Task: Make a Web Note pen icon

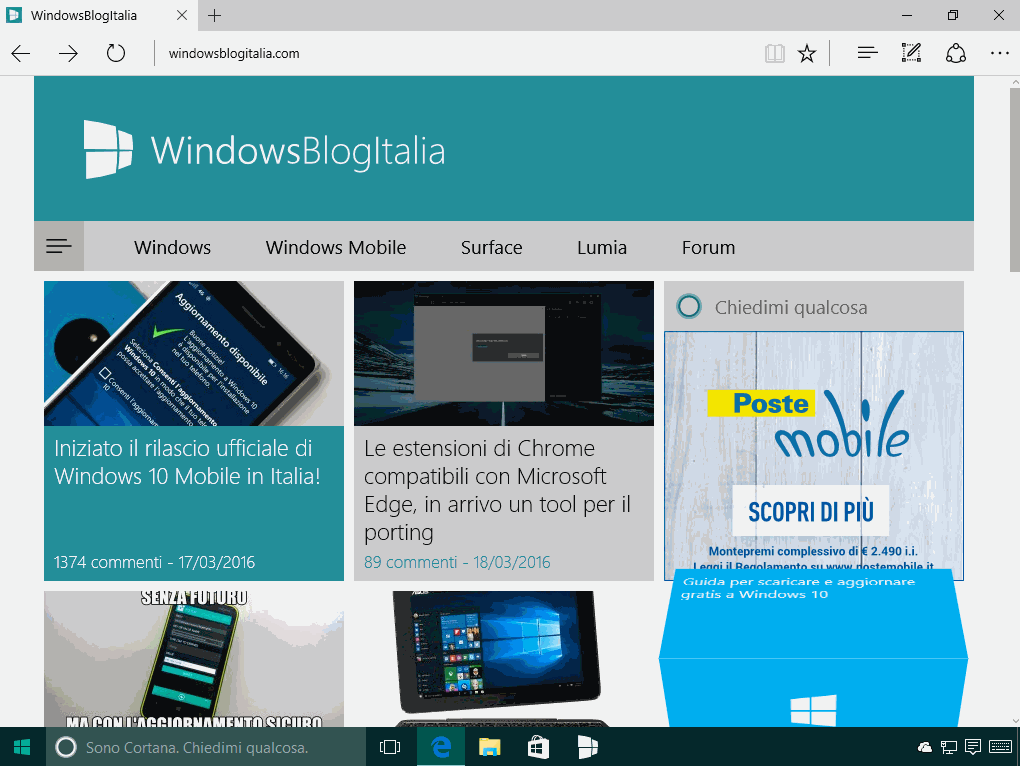Action: pyautogui.click(x=911, y=53)
